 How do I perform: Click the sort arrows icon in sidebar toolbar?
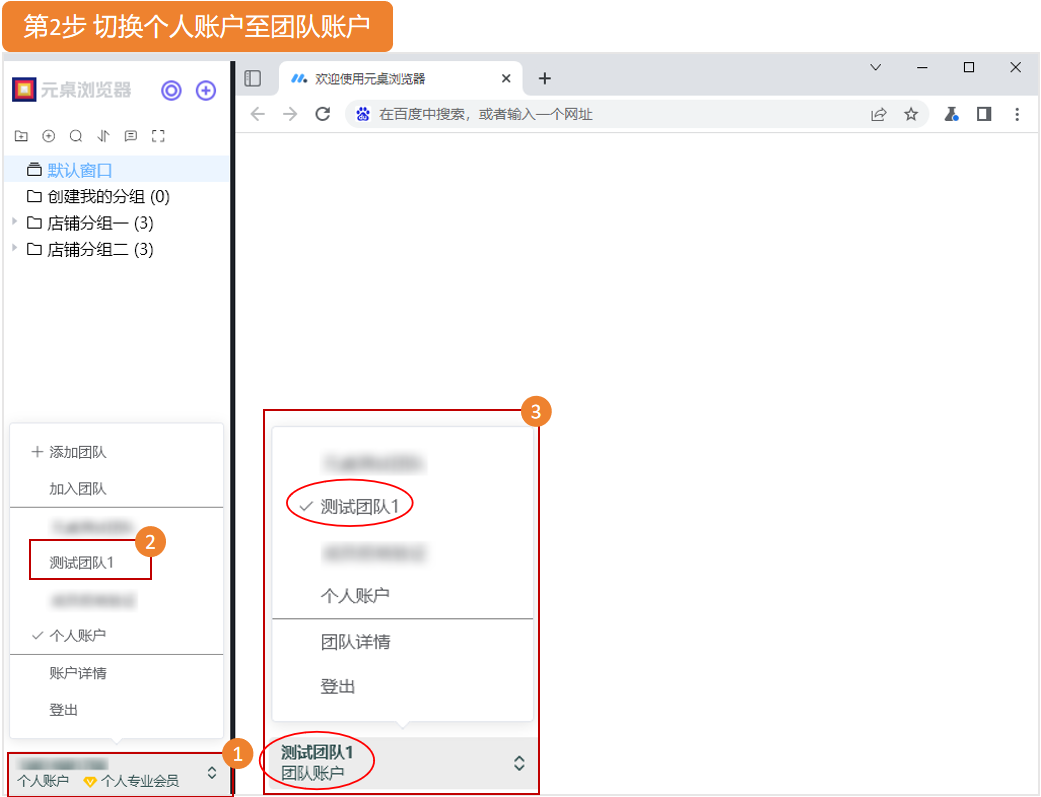pyautogui.click(x=104, y=136)
